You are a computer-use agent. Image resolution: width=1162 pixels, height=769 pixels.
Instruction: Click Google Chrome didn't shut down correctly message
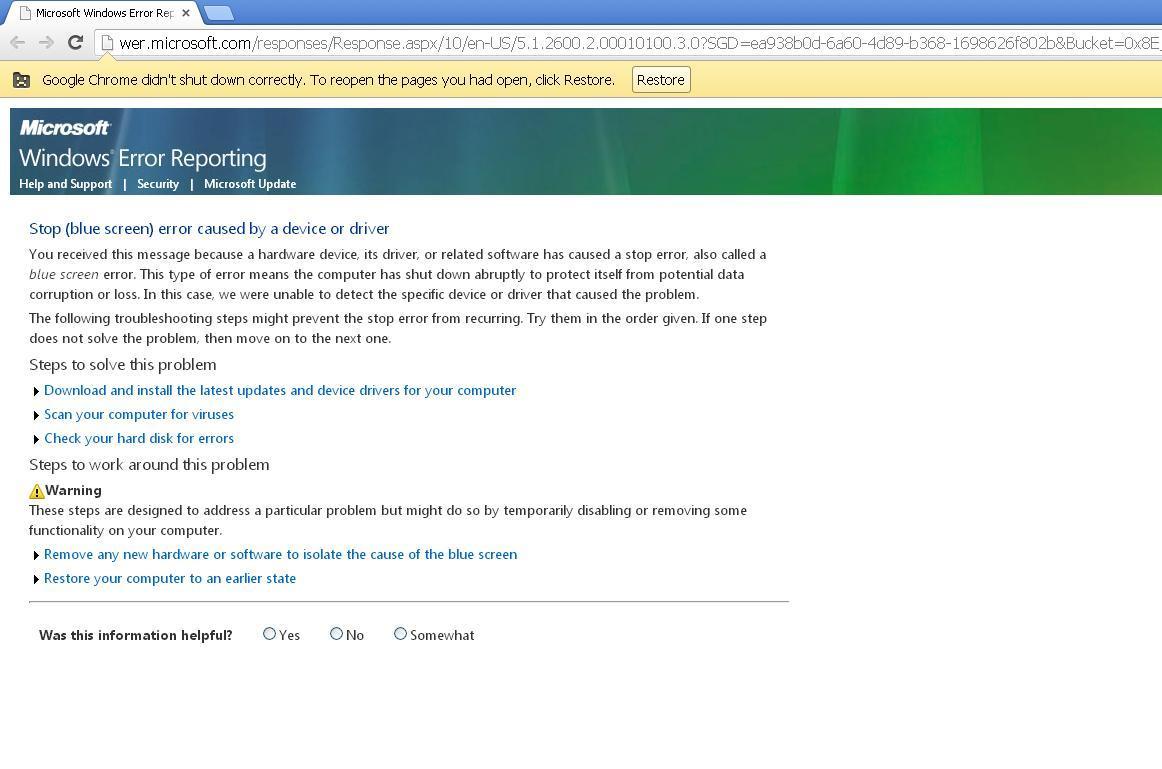coord(328,80)
